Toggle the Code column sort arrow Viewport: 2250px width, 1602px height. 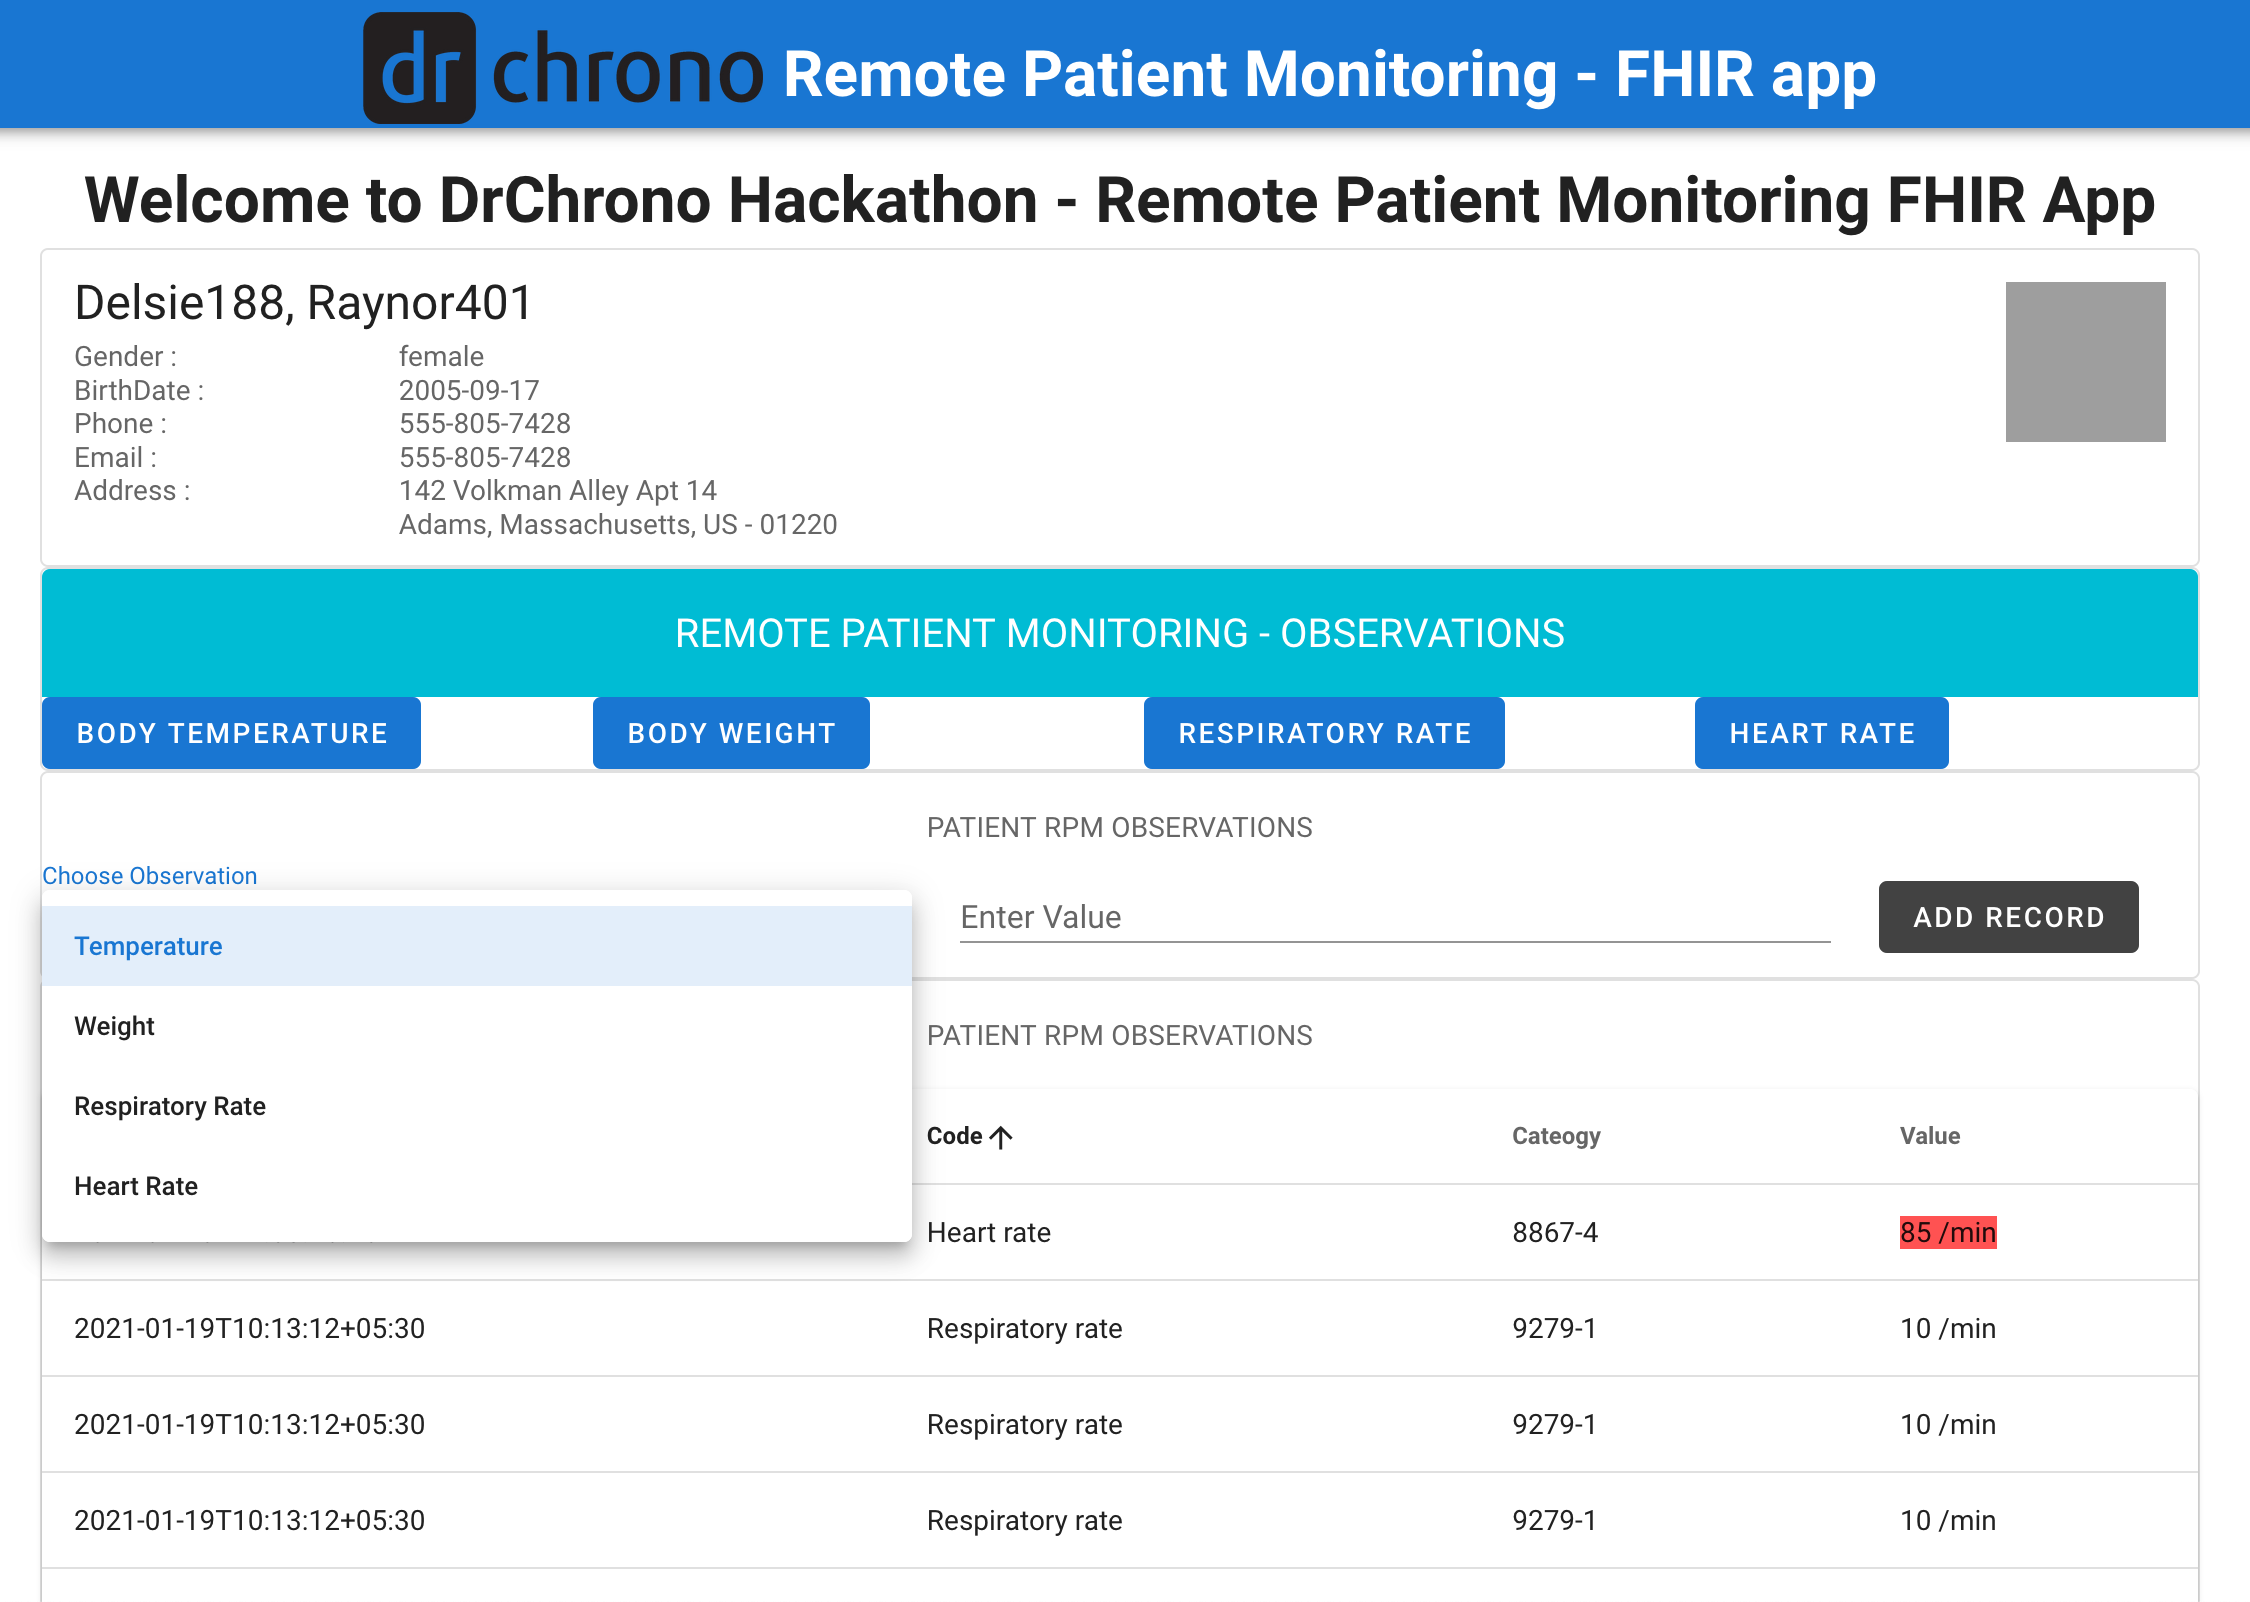click(x=1001, y=1136)
